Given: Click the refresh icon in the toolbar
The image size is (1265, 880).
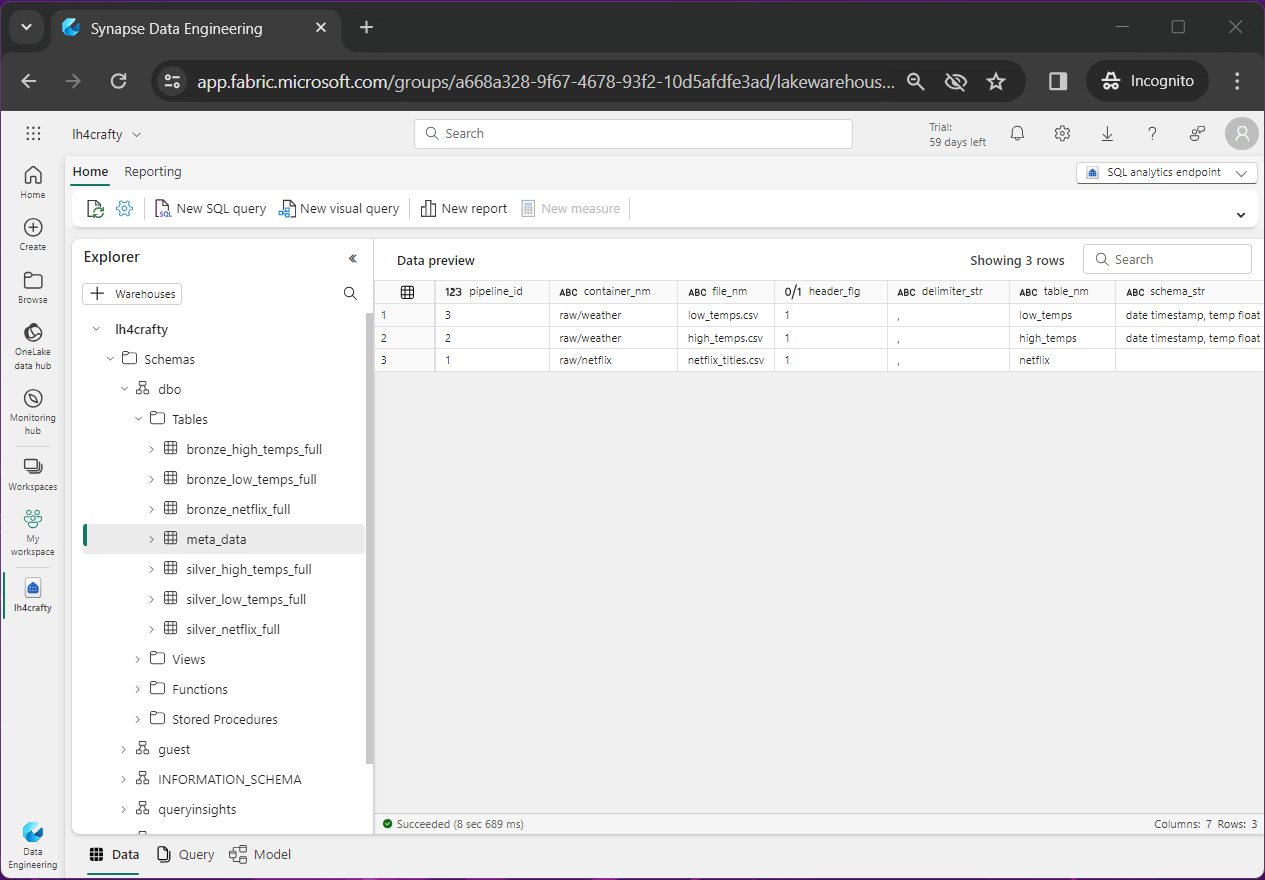Looking at the screenshot, I should [x=95, y=209].
